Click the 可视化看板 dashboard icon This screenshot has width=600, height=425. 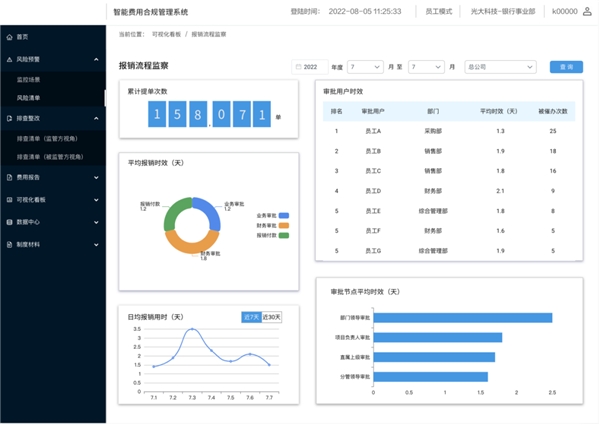9,199
